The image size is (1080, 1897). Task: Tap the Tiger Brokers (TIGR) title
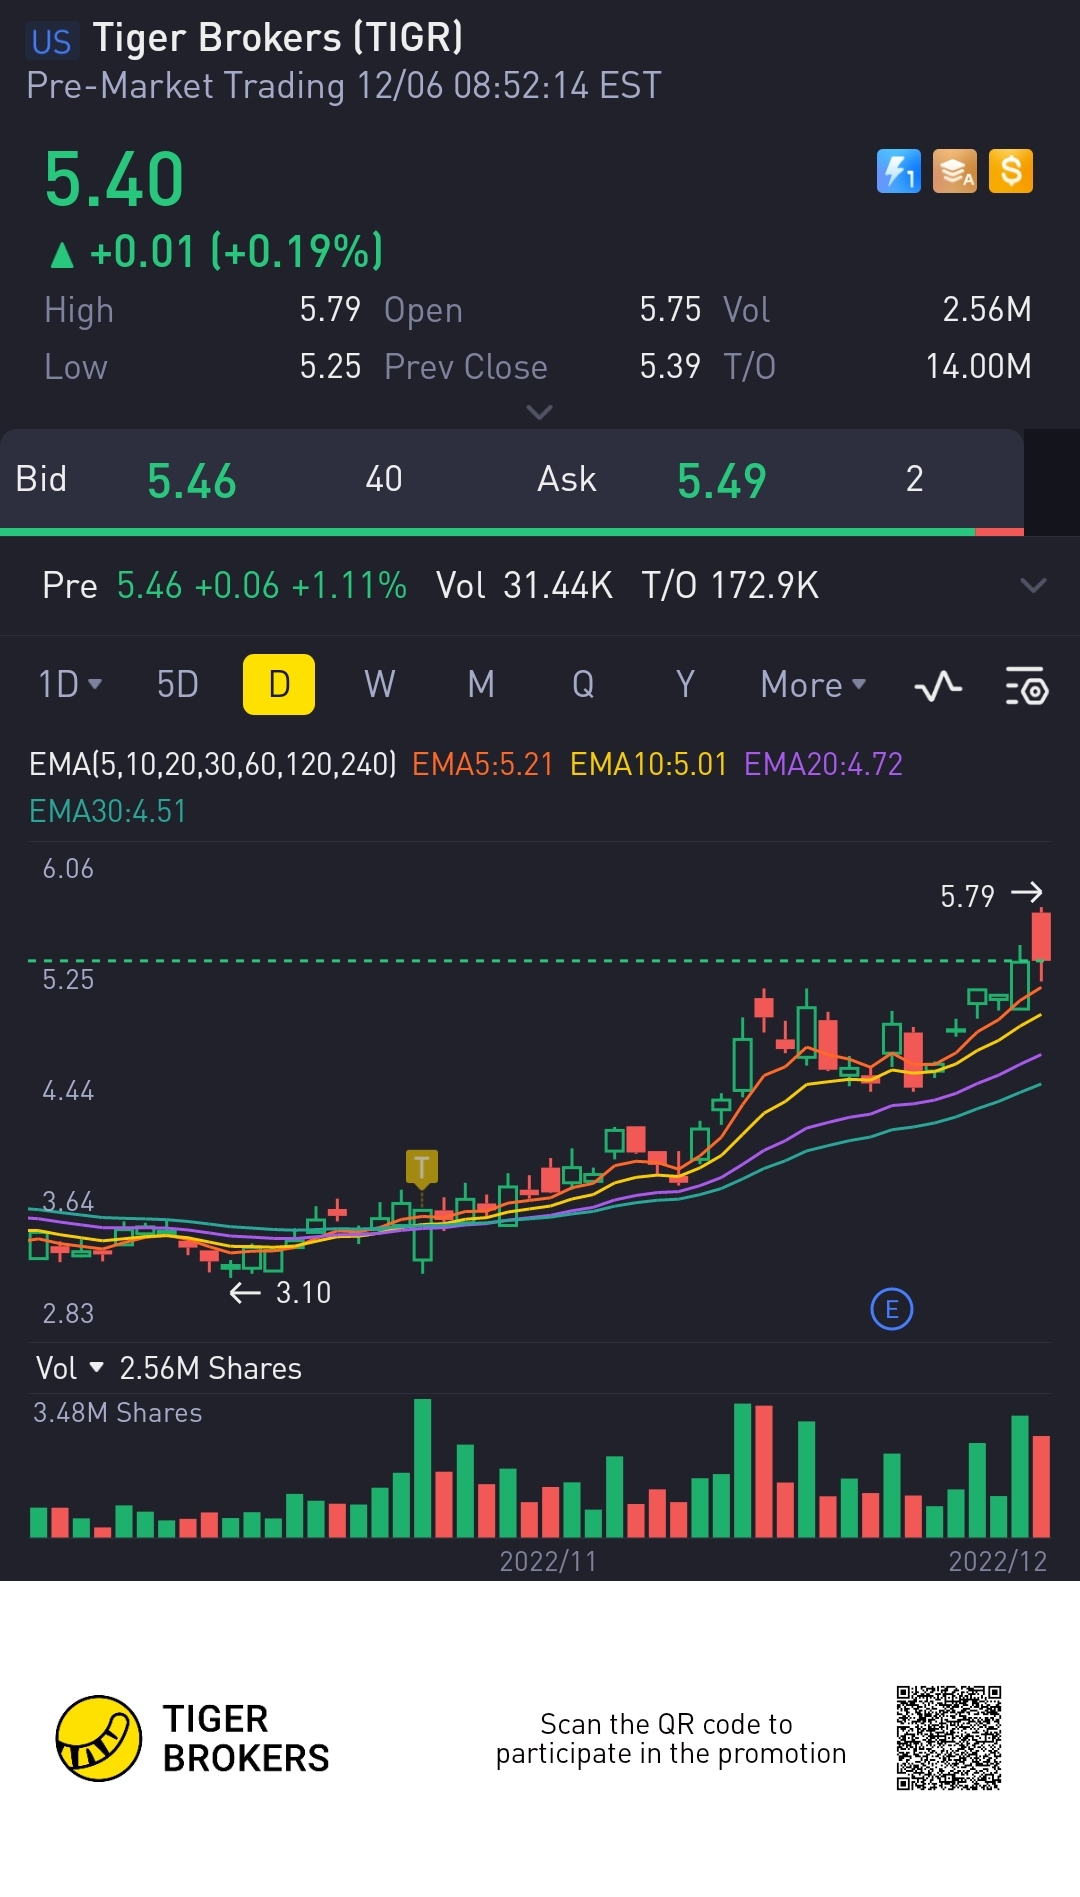278,38
